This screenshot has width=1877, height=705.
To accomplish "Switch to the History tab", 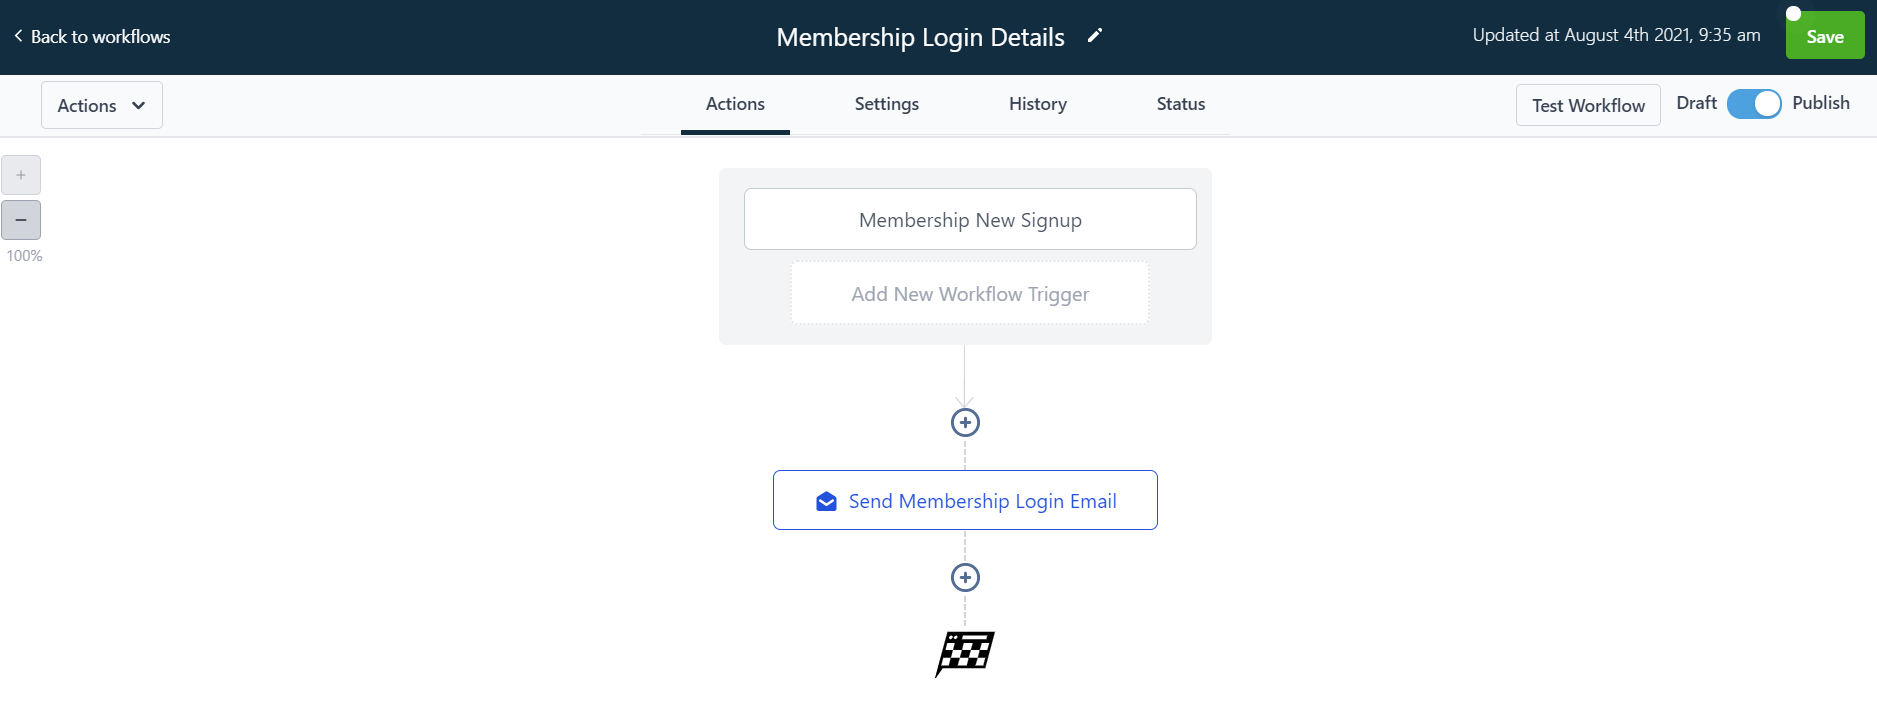I will [x=1037, y=104].
